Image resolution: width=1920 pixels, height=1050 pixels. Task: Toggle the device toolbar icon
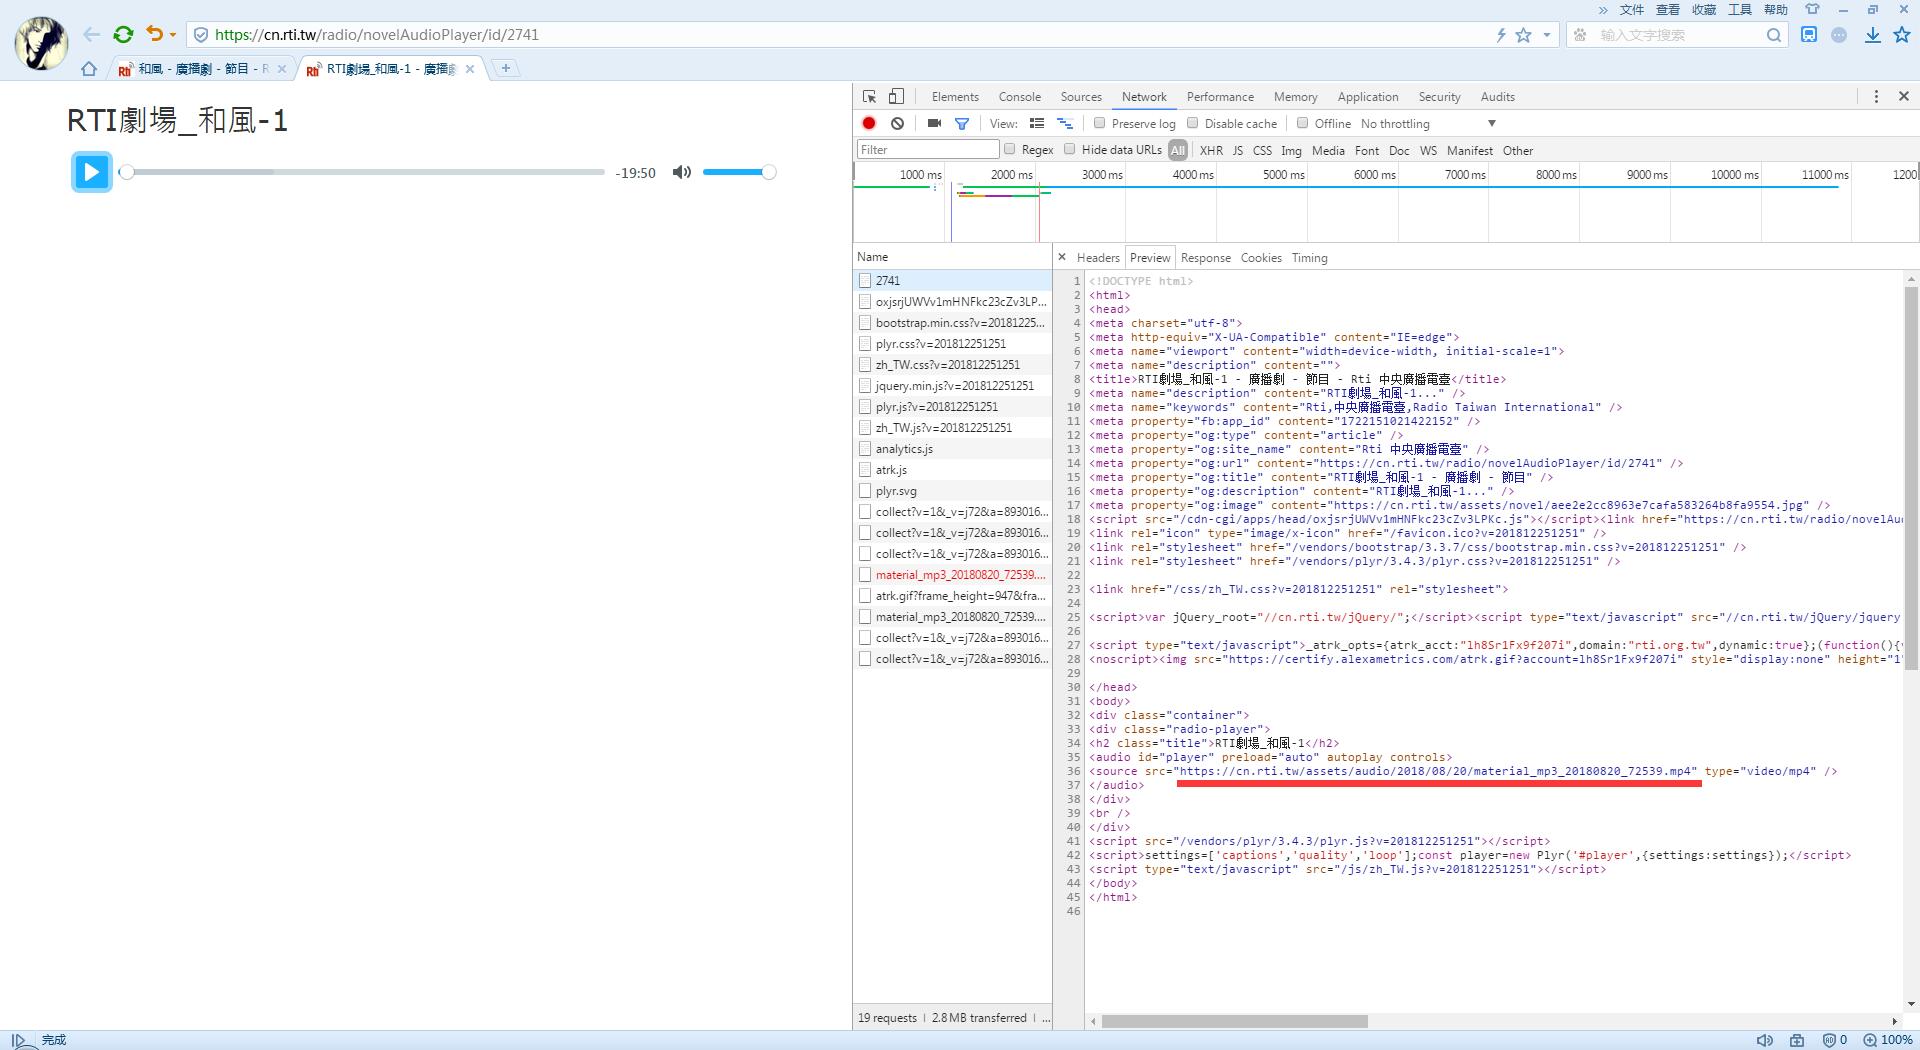897,97
